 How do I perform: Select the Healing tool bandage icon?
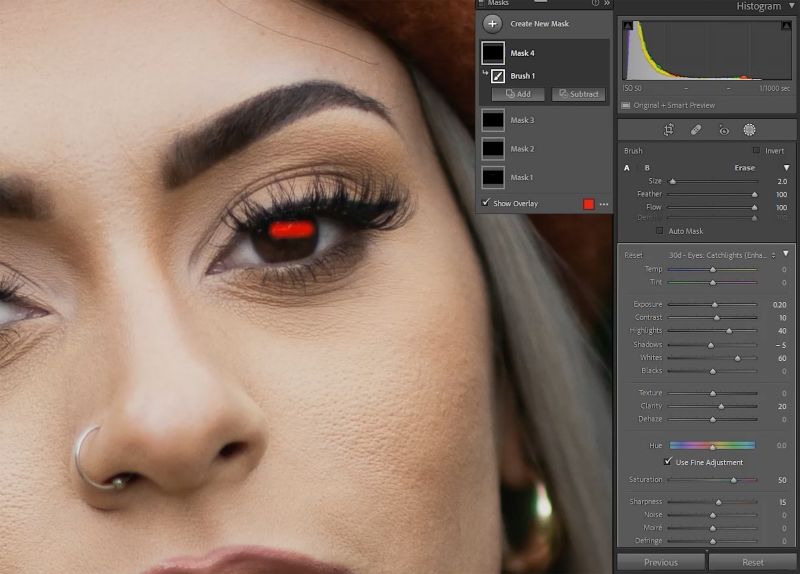coord(696,130)
